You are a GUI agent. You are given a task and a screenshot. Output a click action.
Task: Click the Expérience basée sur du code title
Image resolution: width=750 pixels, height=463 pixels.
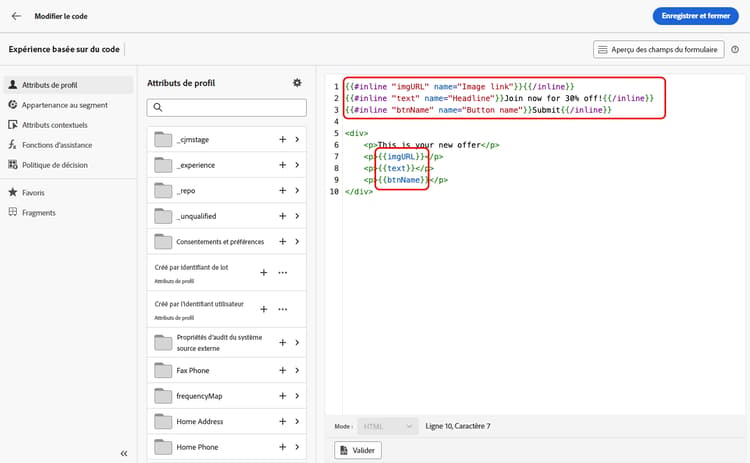64,49
